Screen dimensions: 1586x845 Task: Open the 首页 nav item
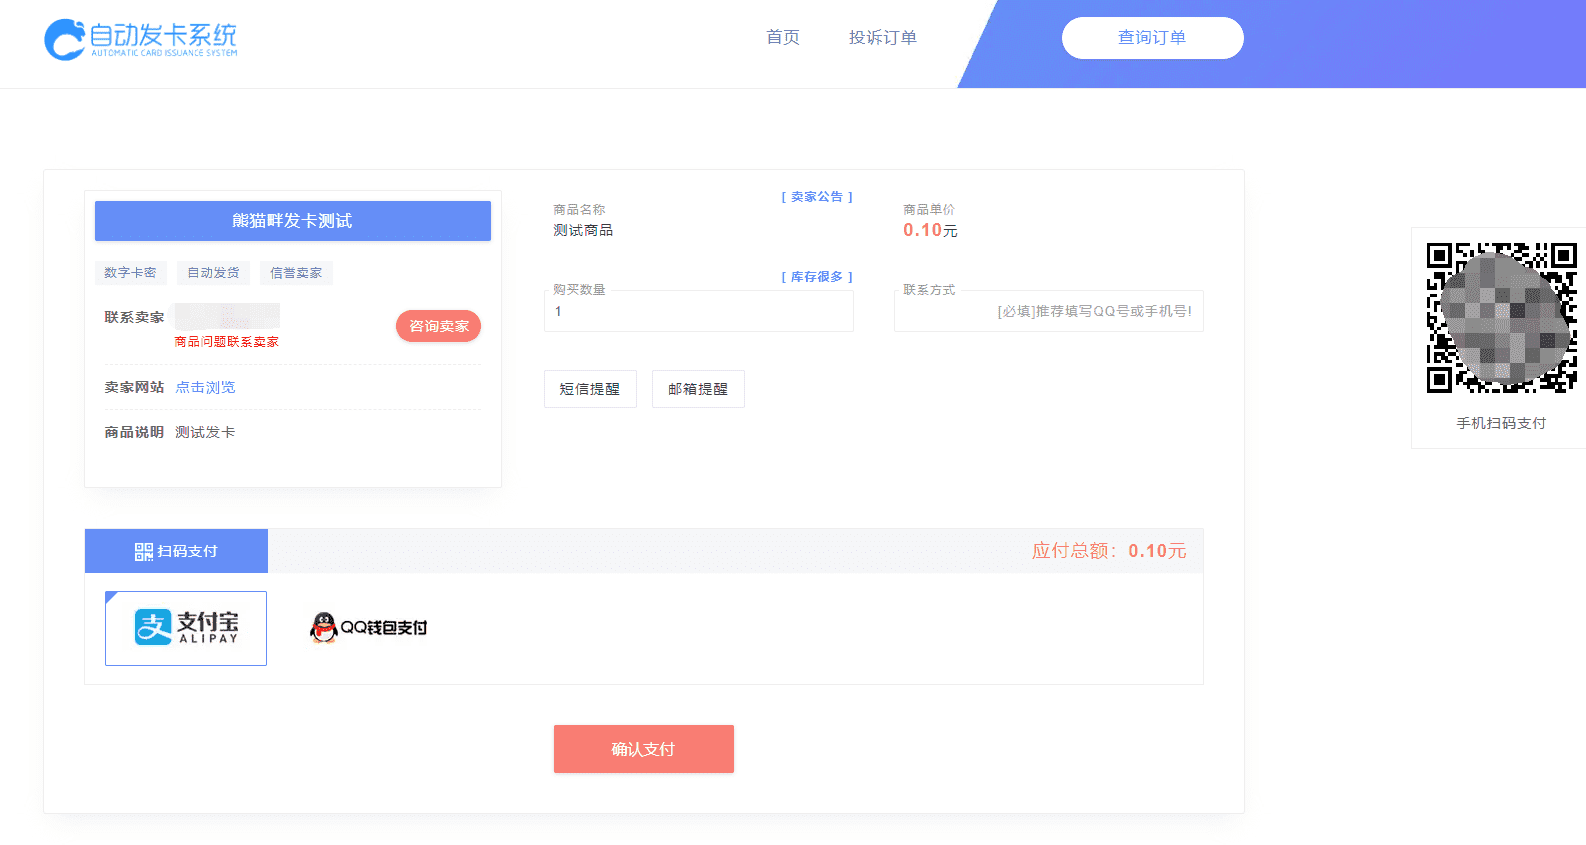tap(783, 37)
